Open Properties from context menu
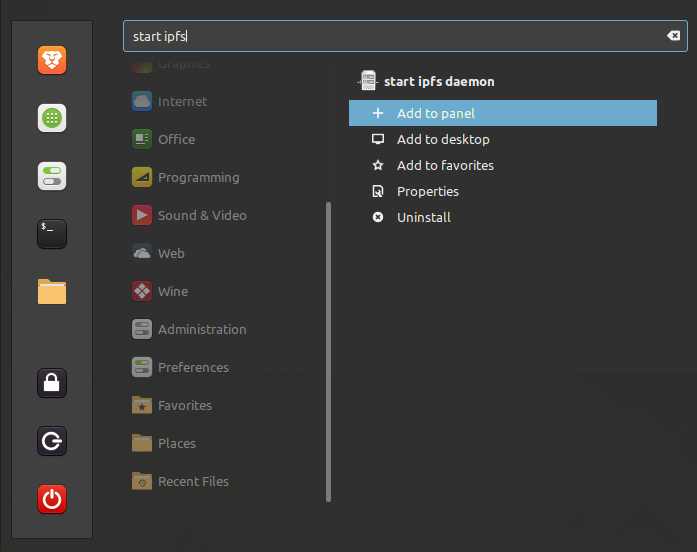The height and width of the screenshot is (552, 697). click(503, 191)
